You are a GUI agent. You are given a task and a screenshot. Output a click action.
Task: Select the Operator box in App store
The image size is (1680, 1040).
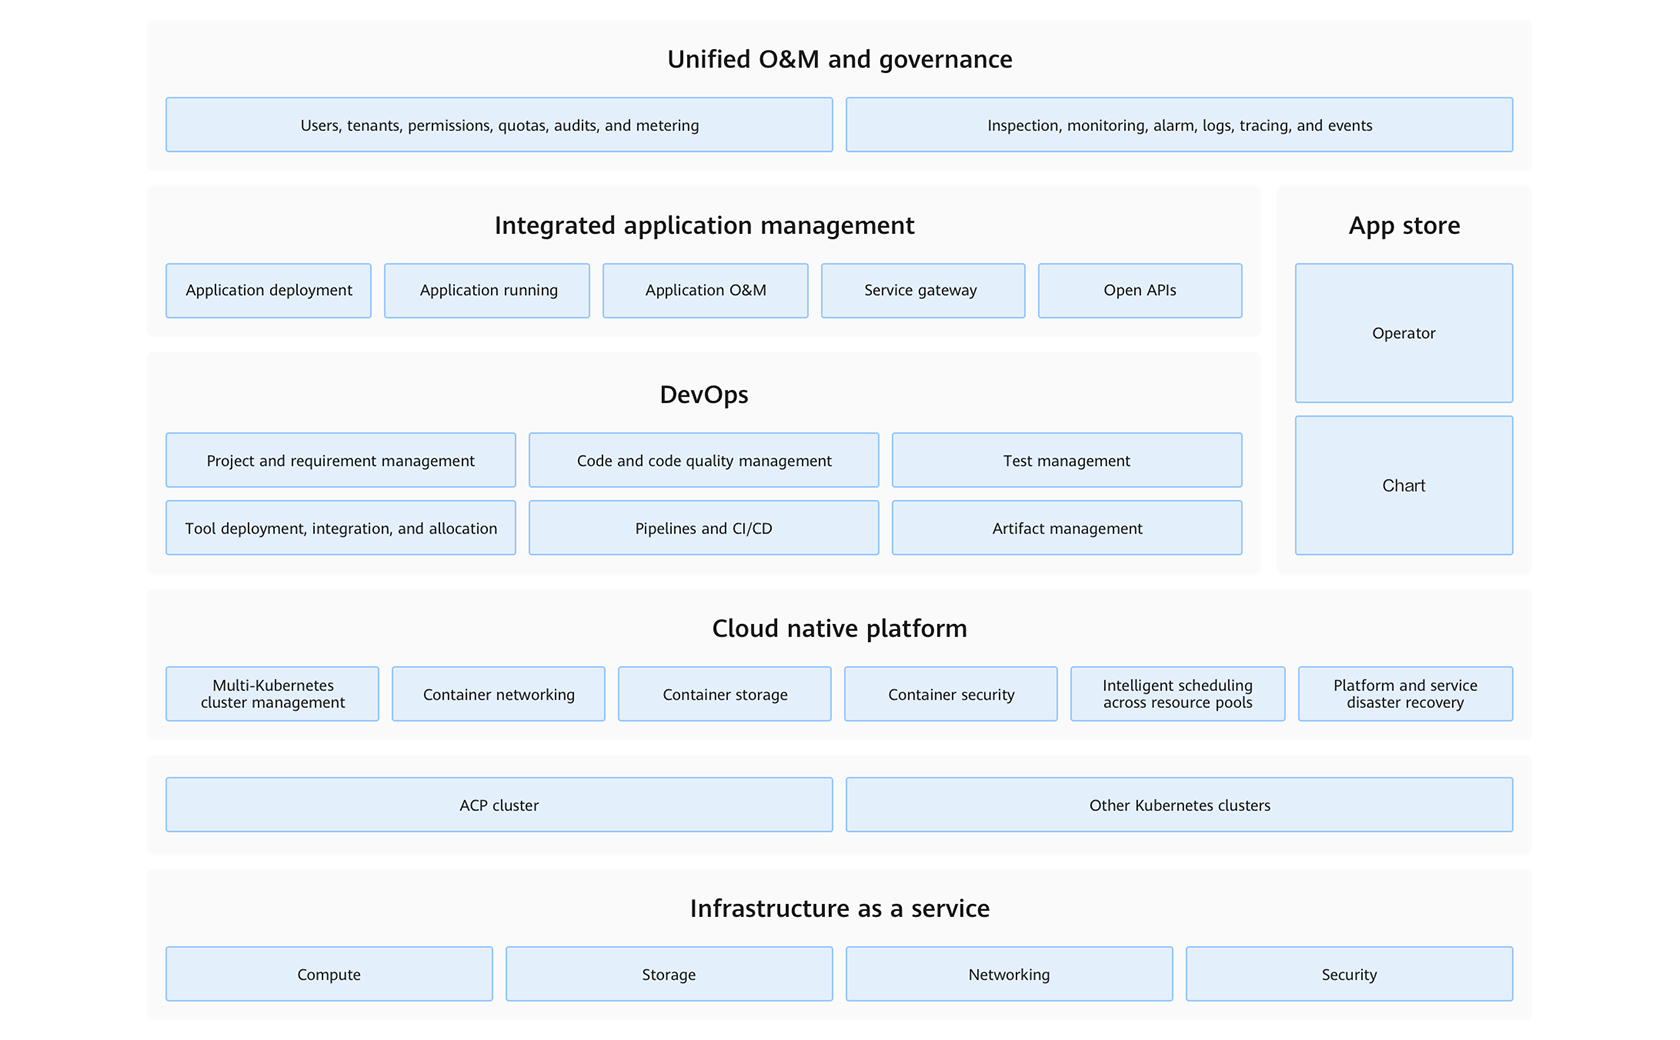[x=1404, y=333]
